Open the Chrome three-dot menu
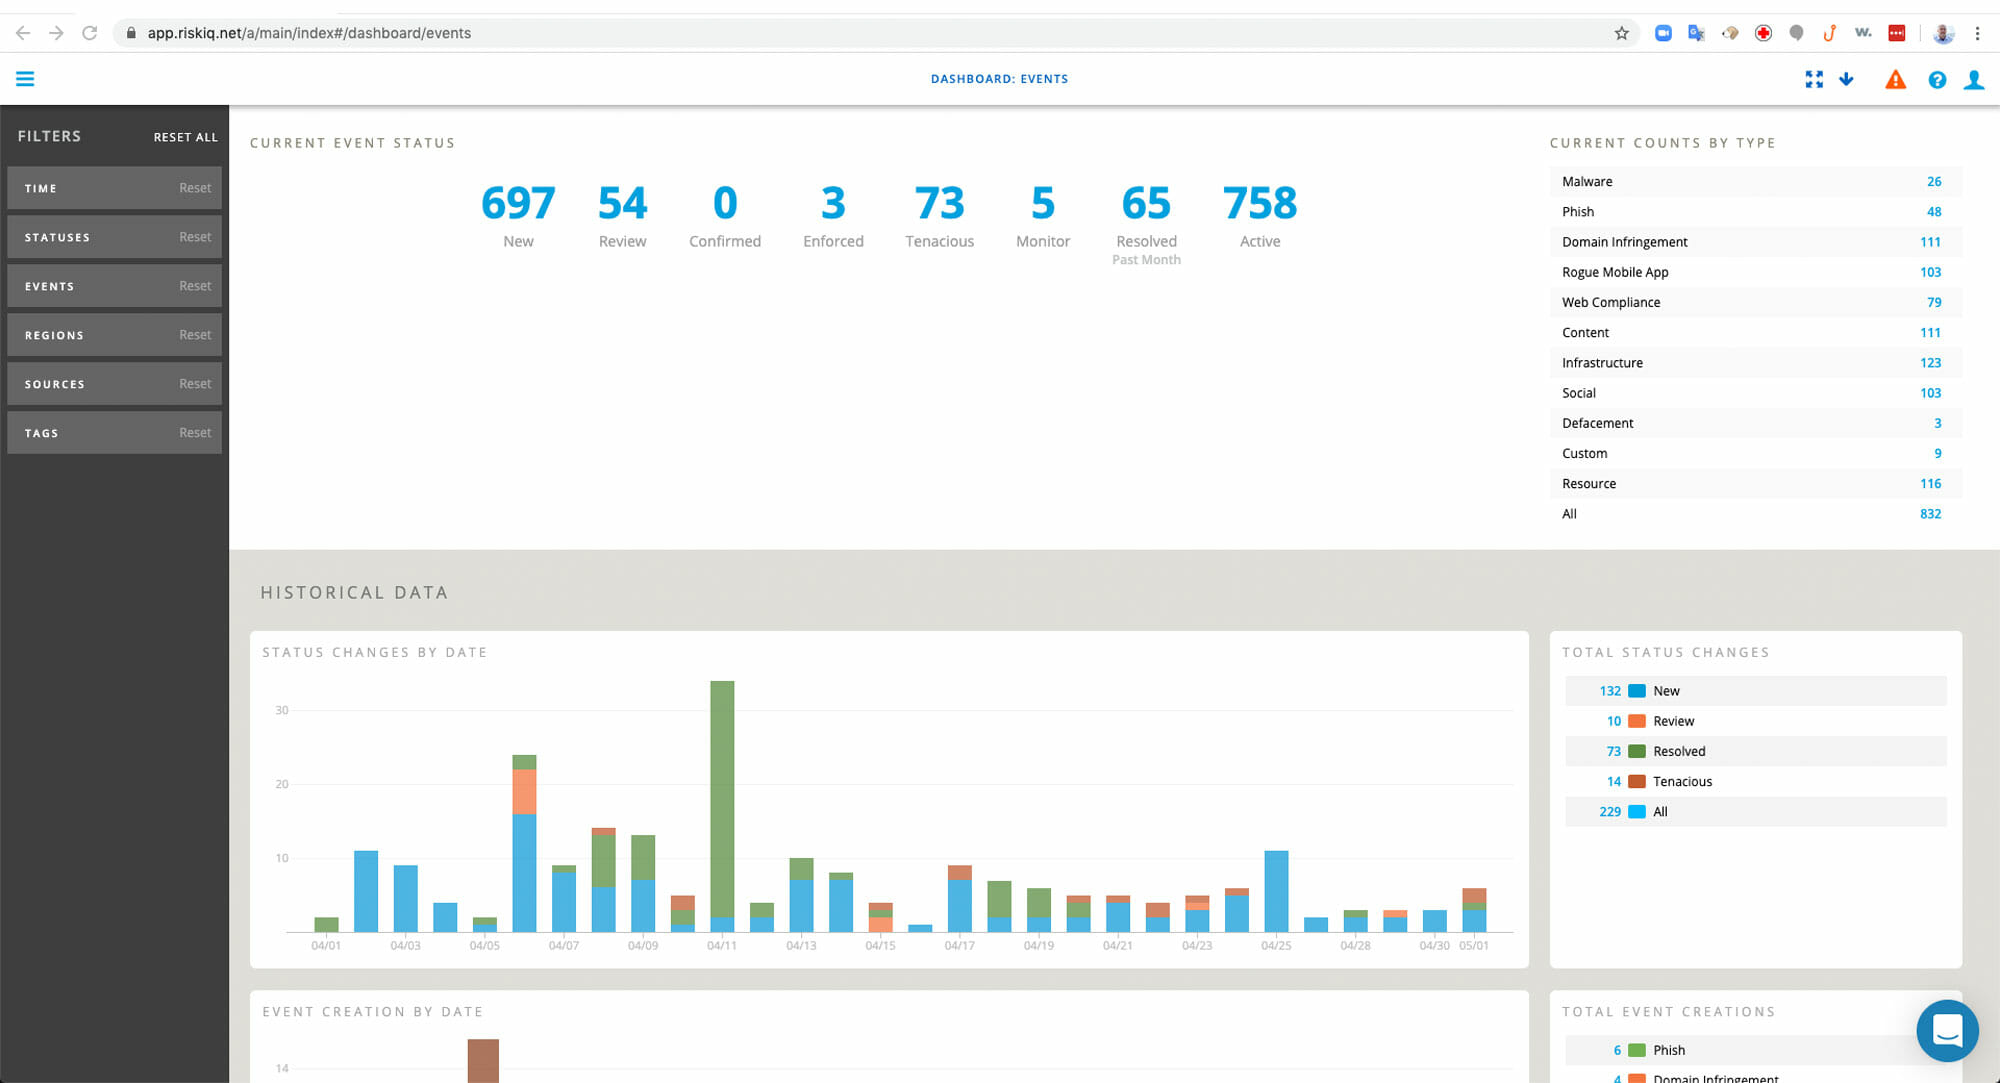The image size is (2000, 1083). [x=1977, y=32]
